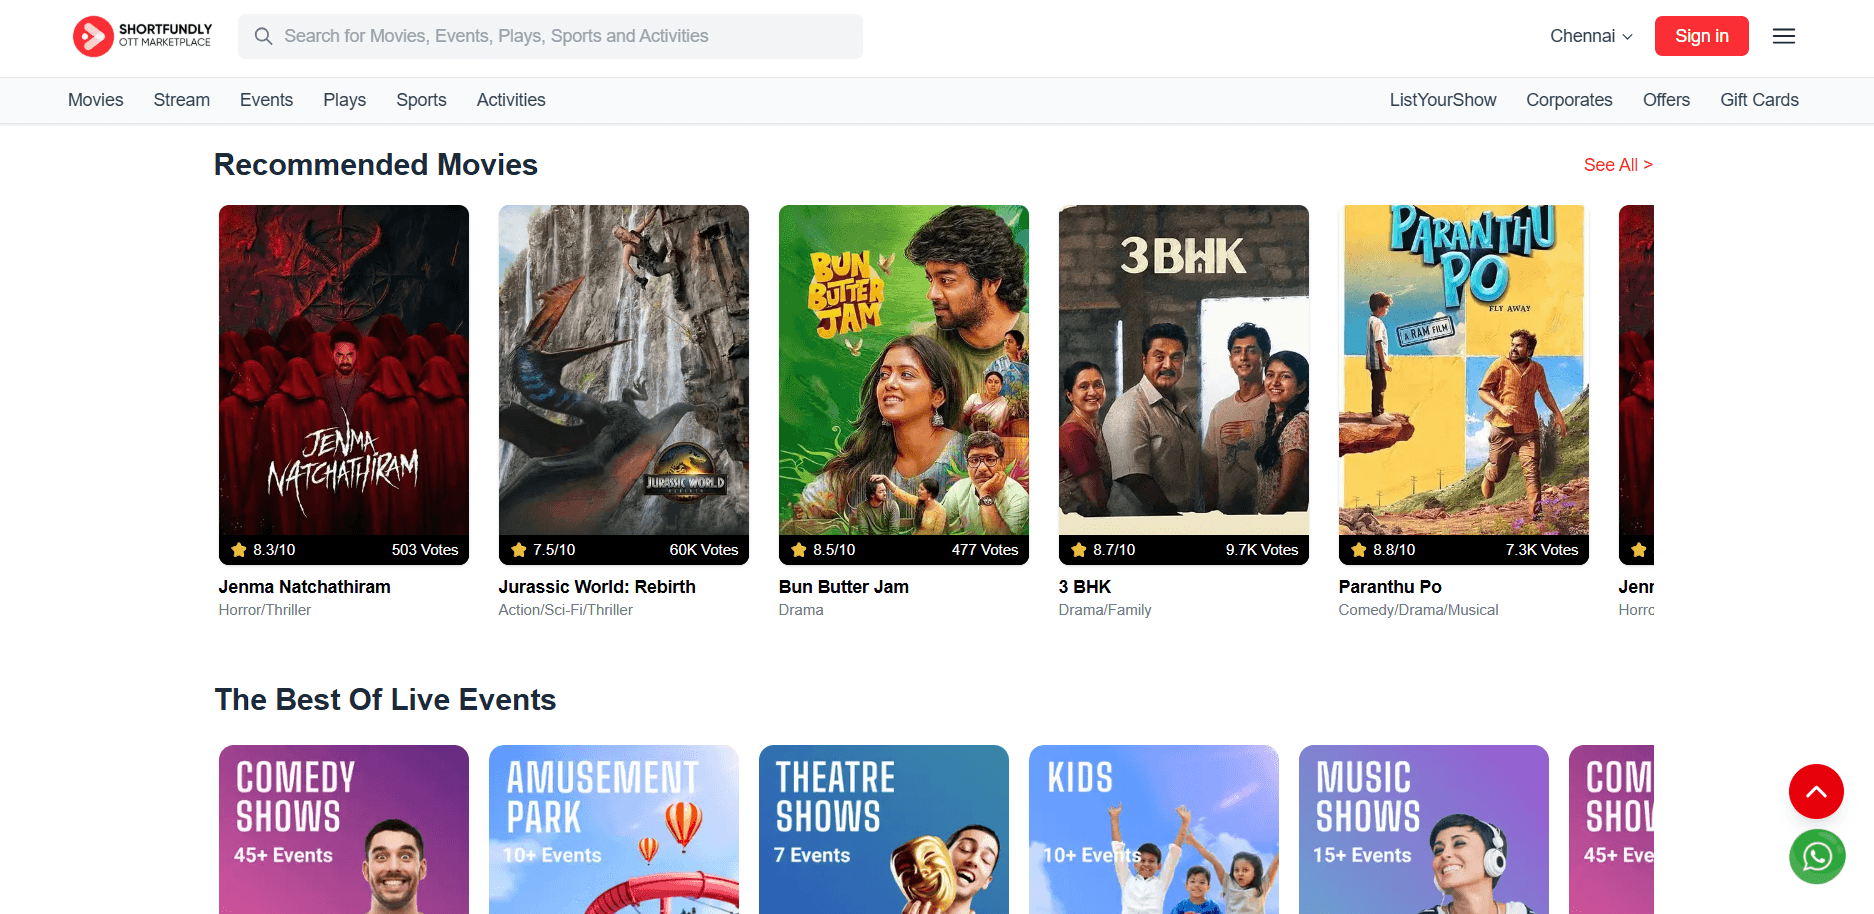The width and height of the screenshot is (1874, 914).
Task: Select the Paranthu Po movie poster
Action: tap(1463, 370)
